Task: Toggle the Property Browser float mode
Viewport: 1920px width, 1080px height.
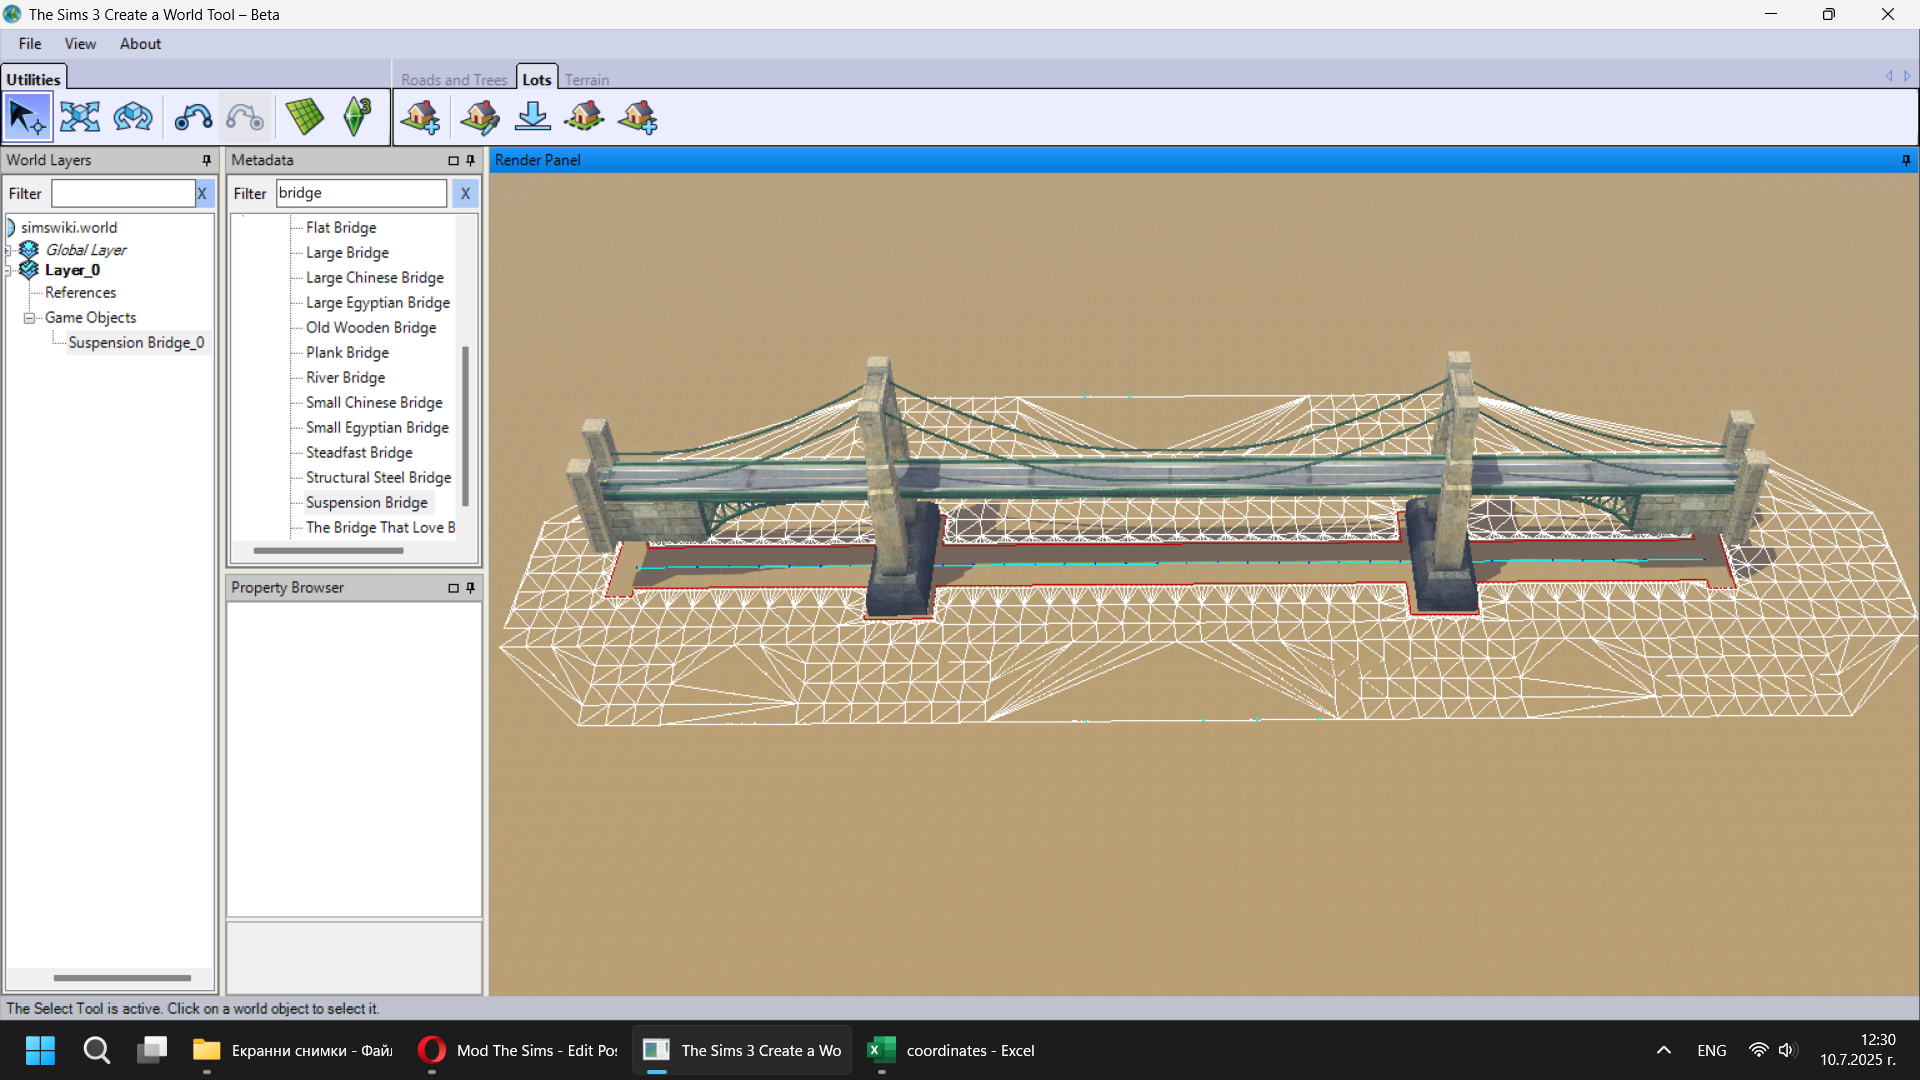Action: 454,588
